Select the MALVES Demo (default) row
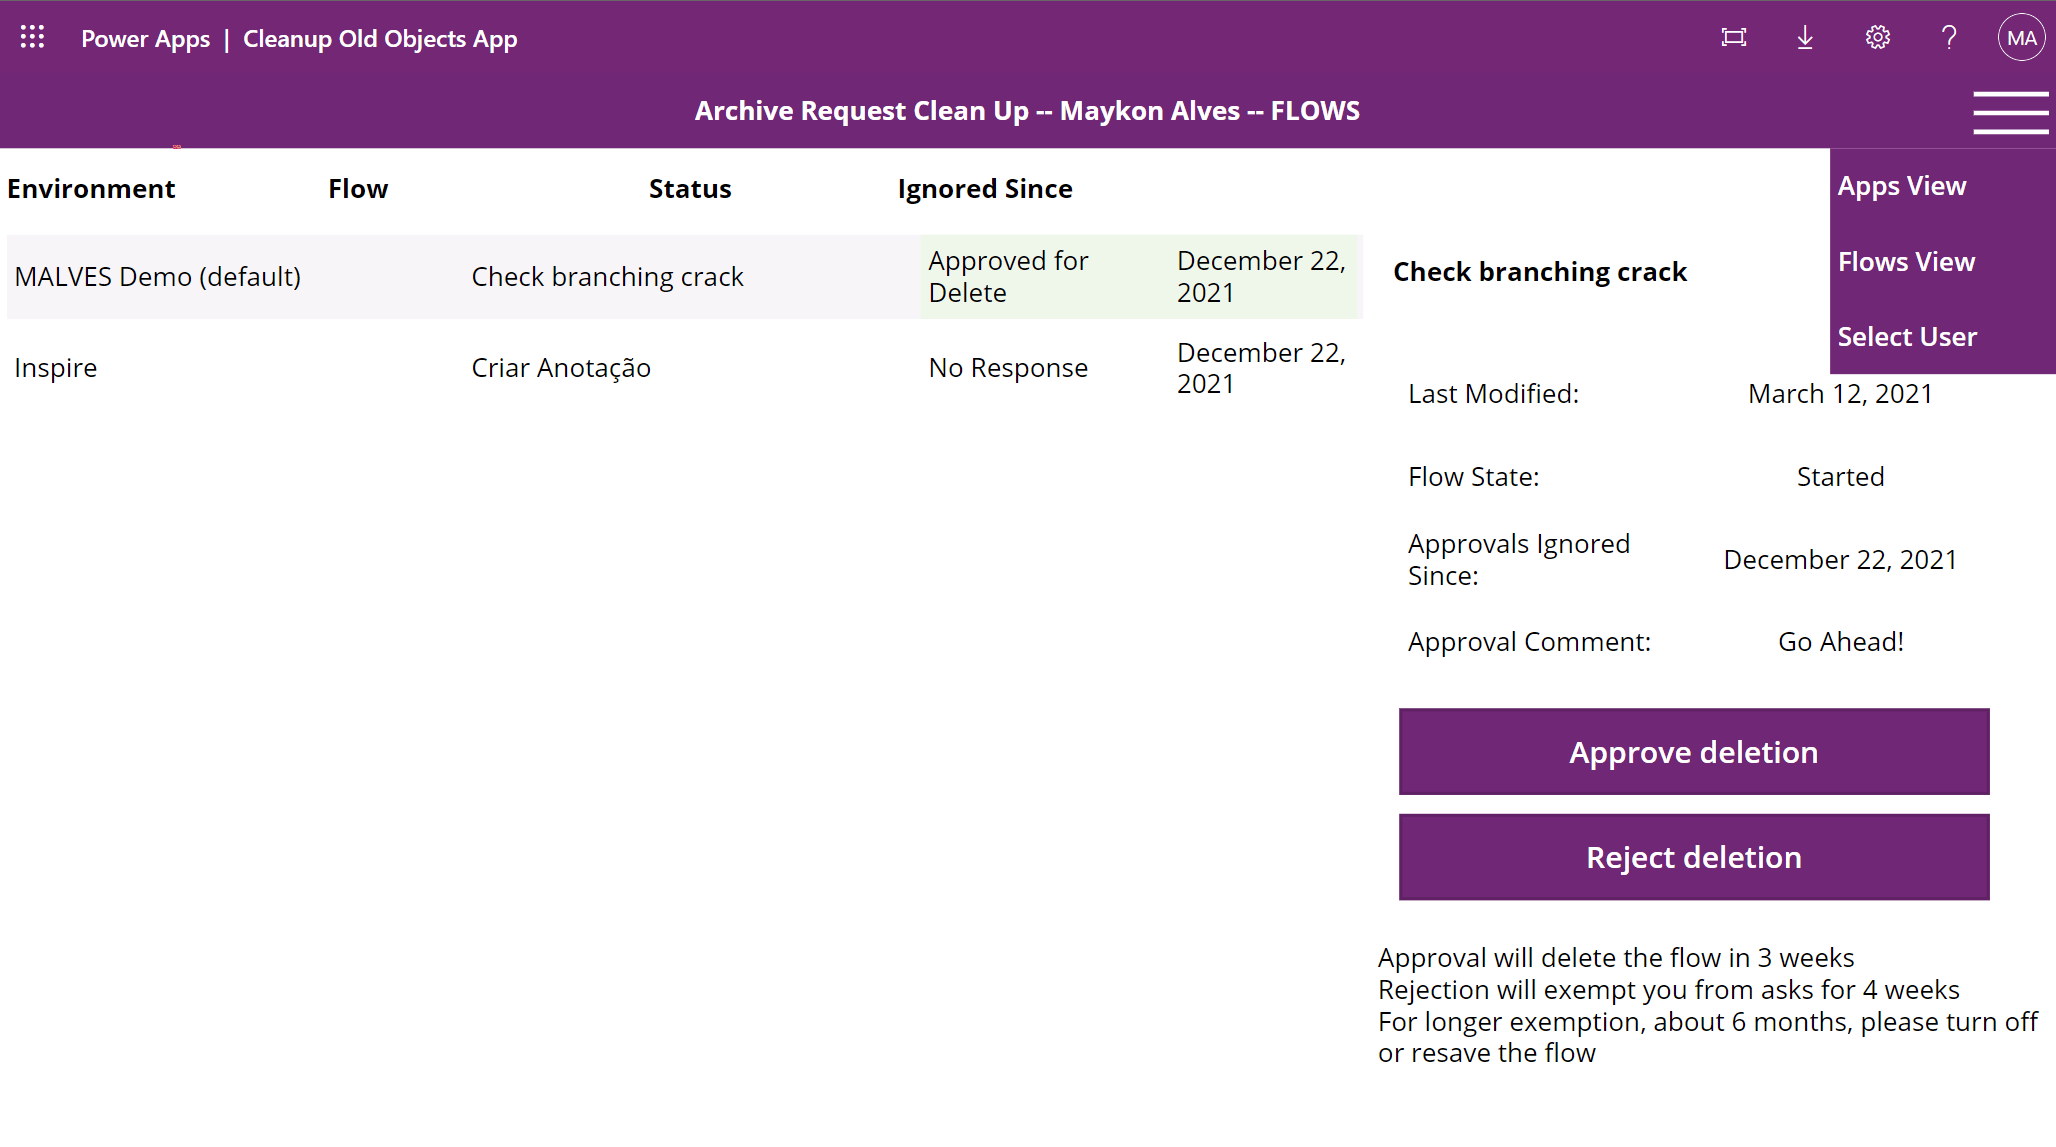 [158, 277]
